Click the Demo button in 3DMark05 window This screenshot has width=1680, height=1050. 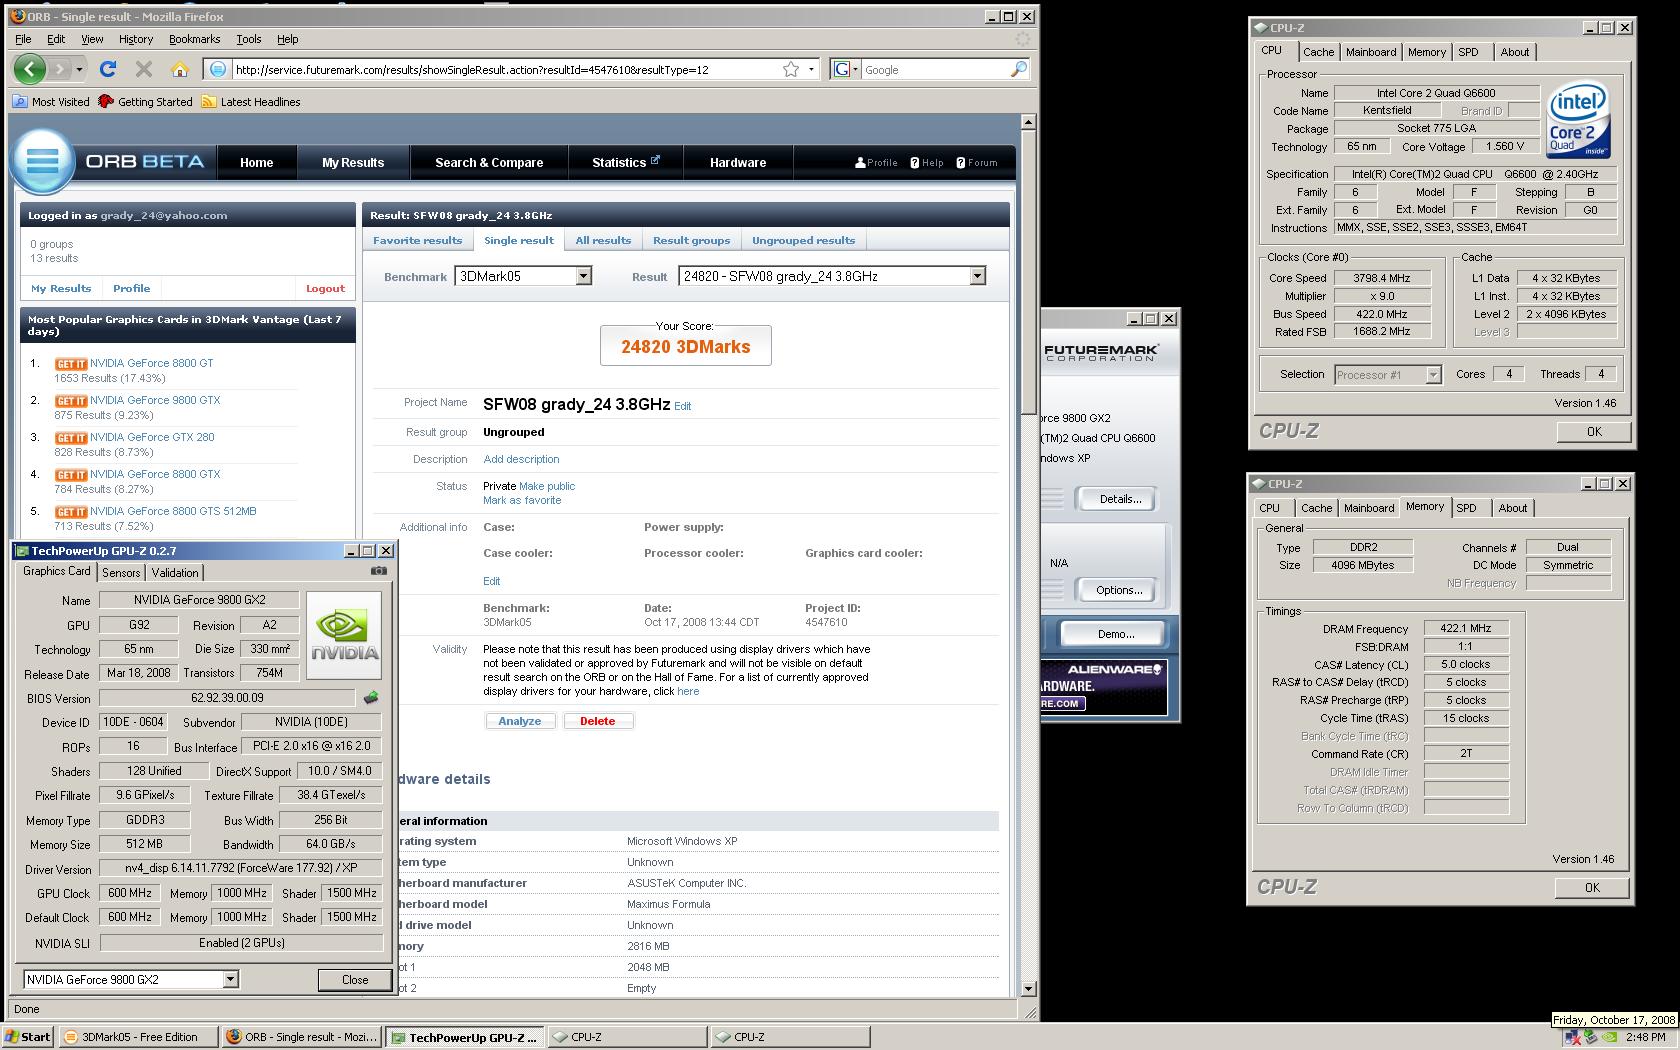point(1115,634)
